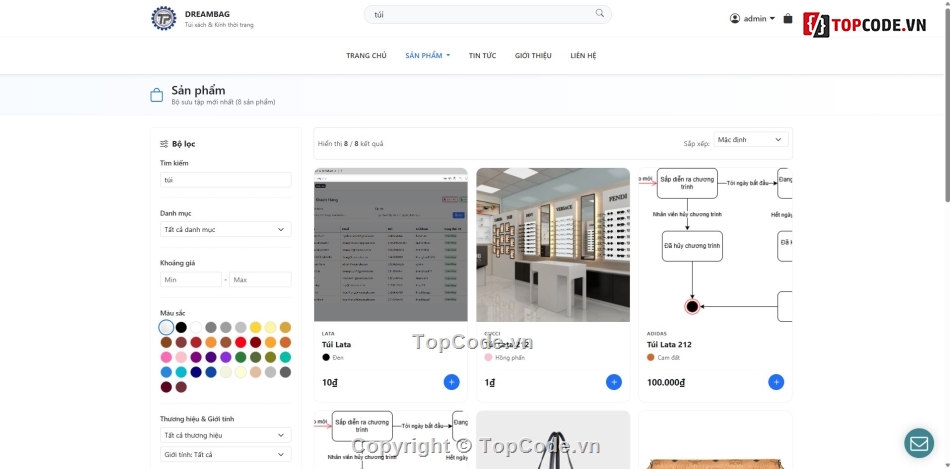This screenshot has width=950, height=469.
Task: Go to Trang chủ in navigation
Action: point(367,56)
